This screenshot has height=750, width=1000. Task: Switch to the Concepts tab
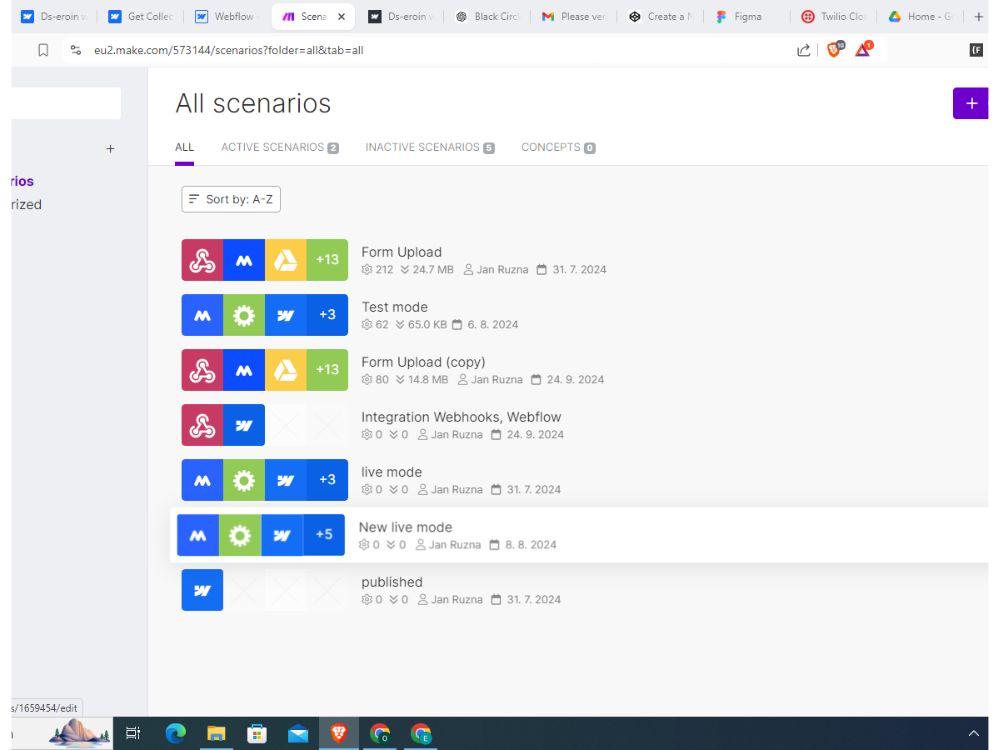558,147
